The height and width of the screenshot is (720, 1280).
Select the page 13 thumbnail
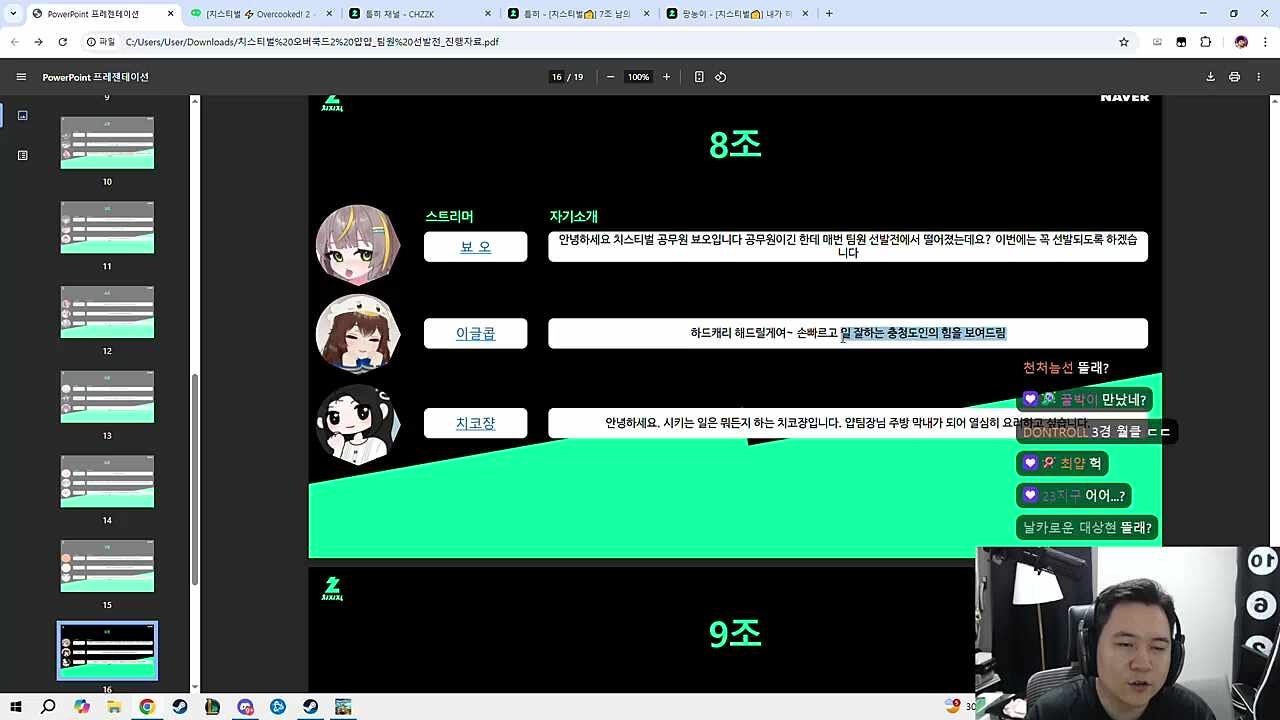click(x=107, y=397)
